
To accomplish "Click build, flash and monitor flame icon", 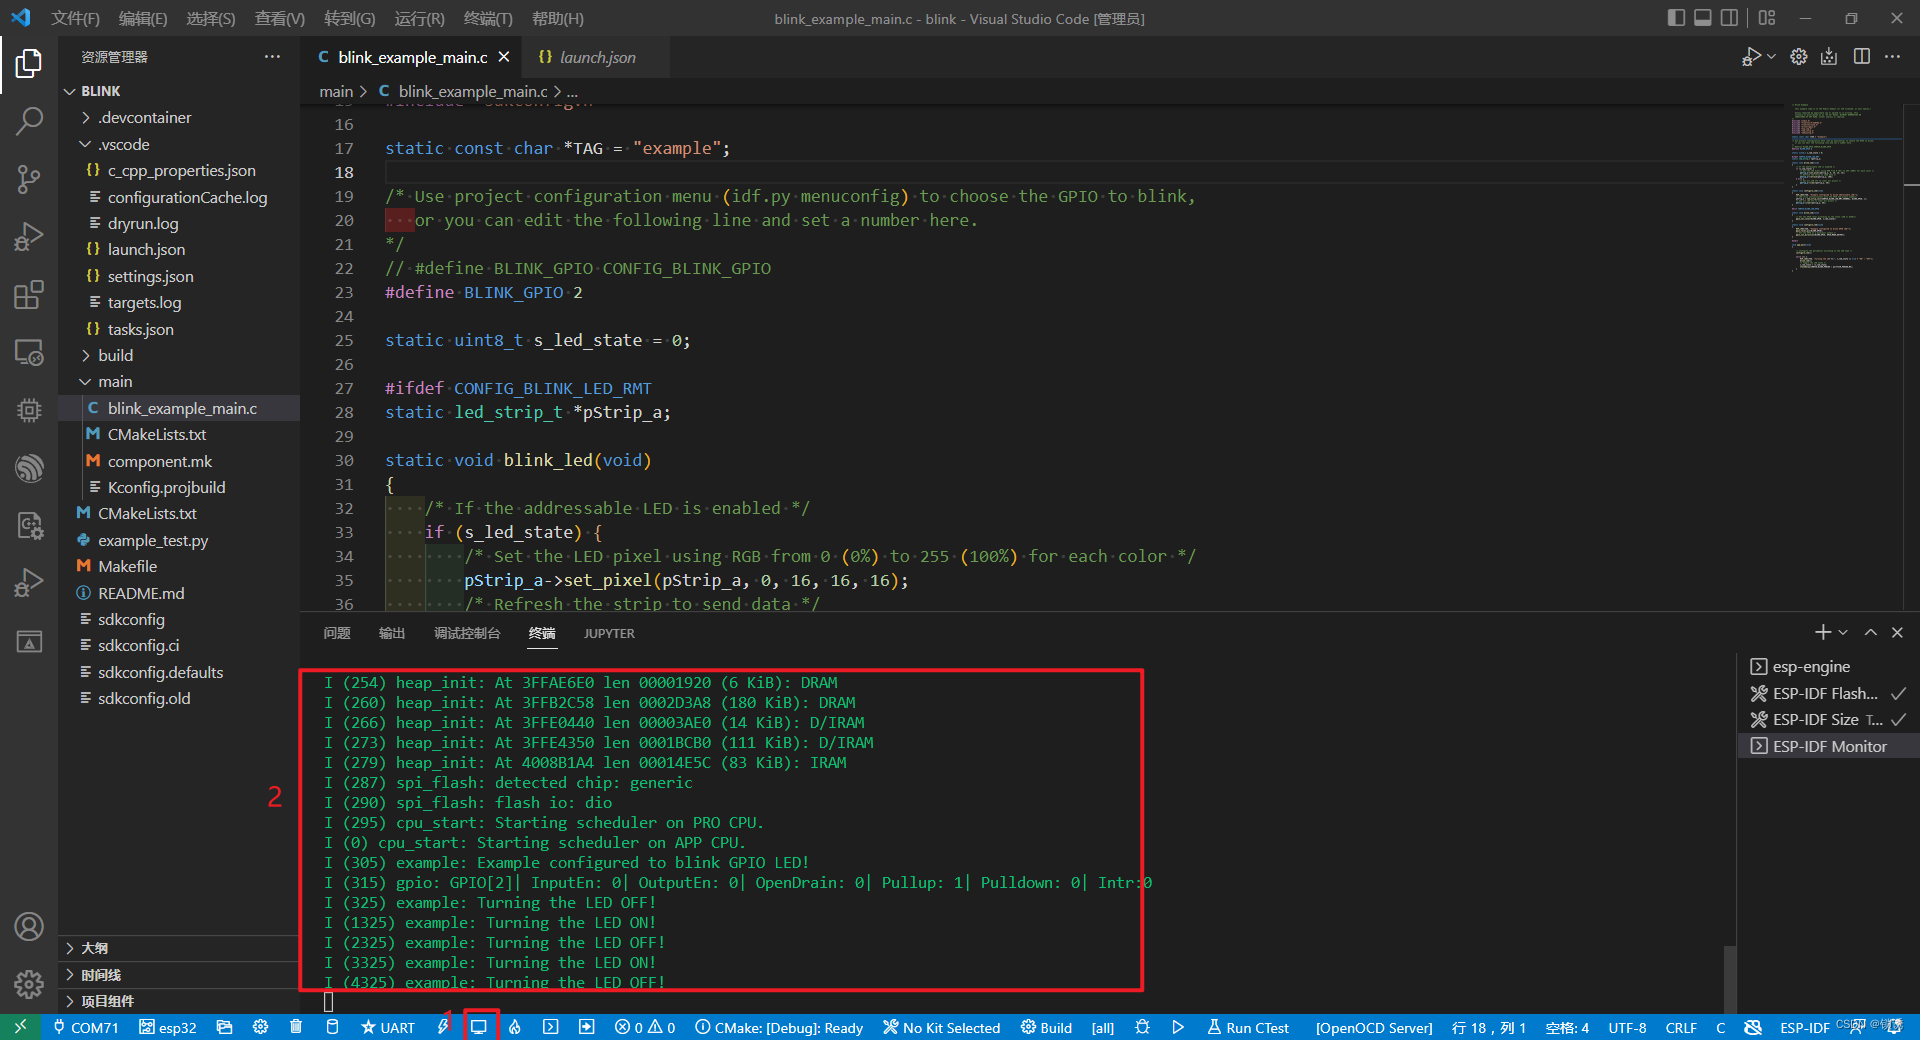I will pyautogui.click(x=515, y=1027).
